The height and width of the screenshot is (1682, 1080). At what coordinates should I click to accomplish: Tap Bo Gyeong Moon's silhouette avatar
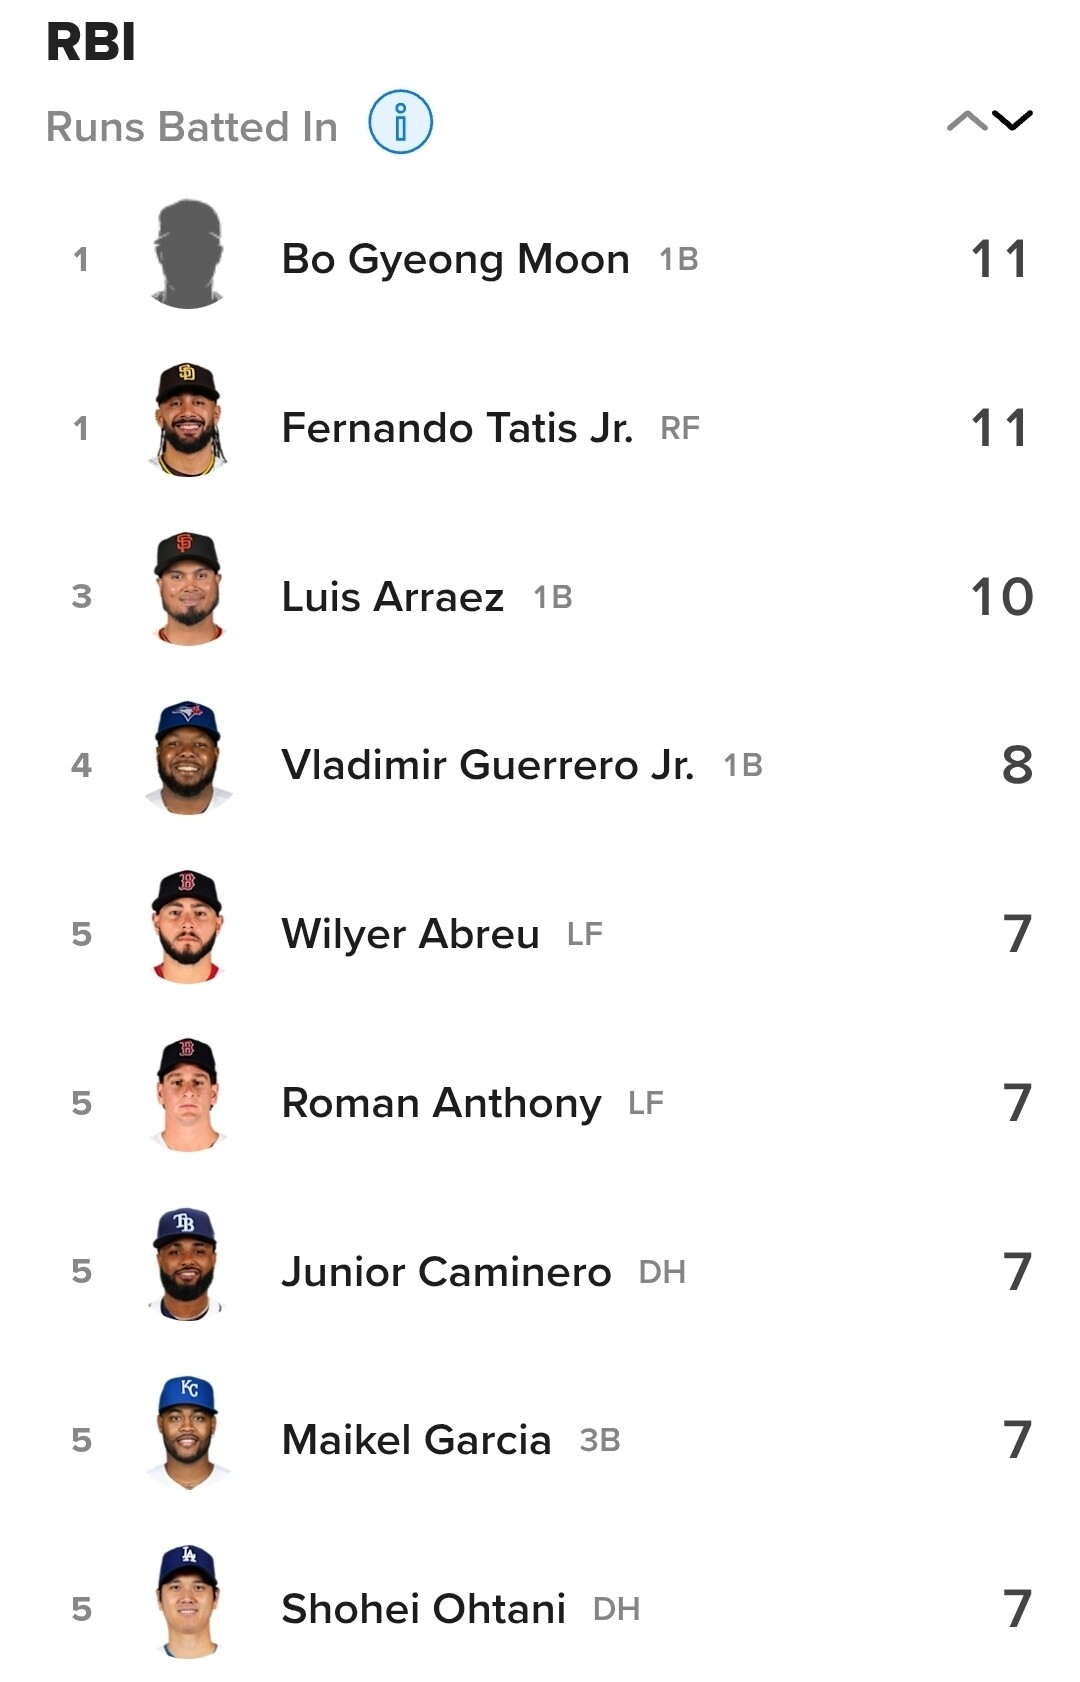click(x=188, y=256)
